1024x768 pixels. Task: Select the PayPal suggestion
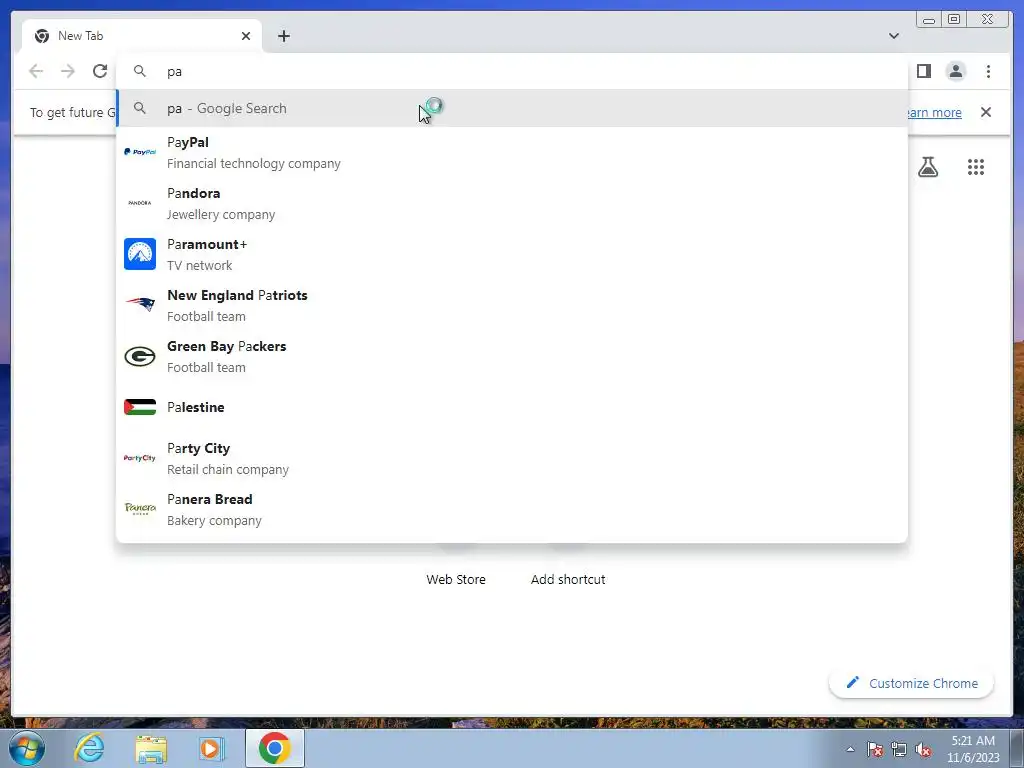(x=512, y=152)
